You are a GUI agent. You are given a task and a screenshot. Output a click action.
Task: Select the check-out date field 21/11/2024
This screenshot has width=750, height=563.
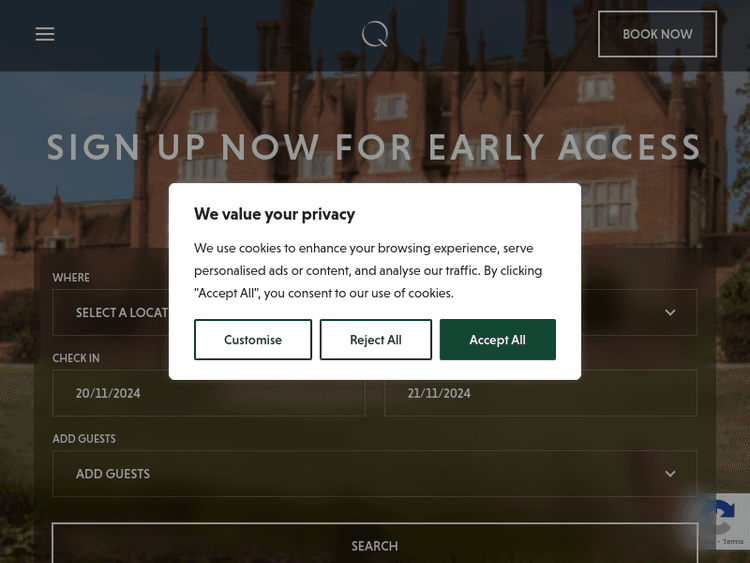coord(540,393)
